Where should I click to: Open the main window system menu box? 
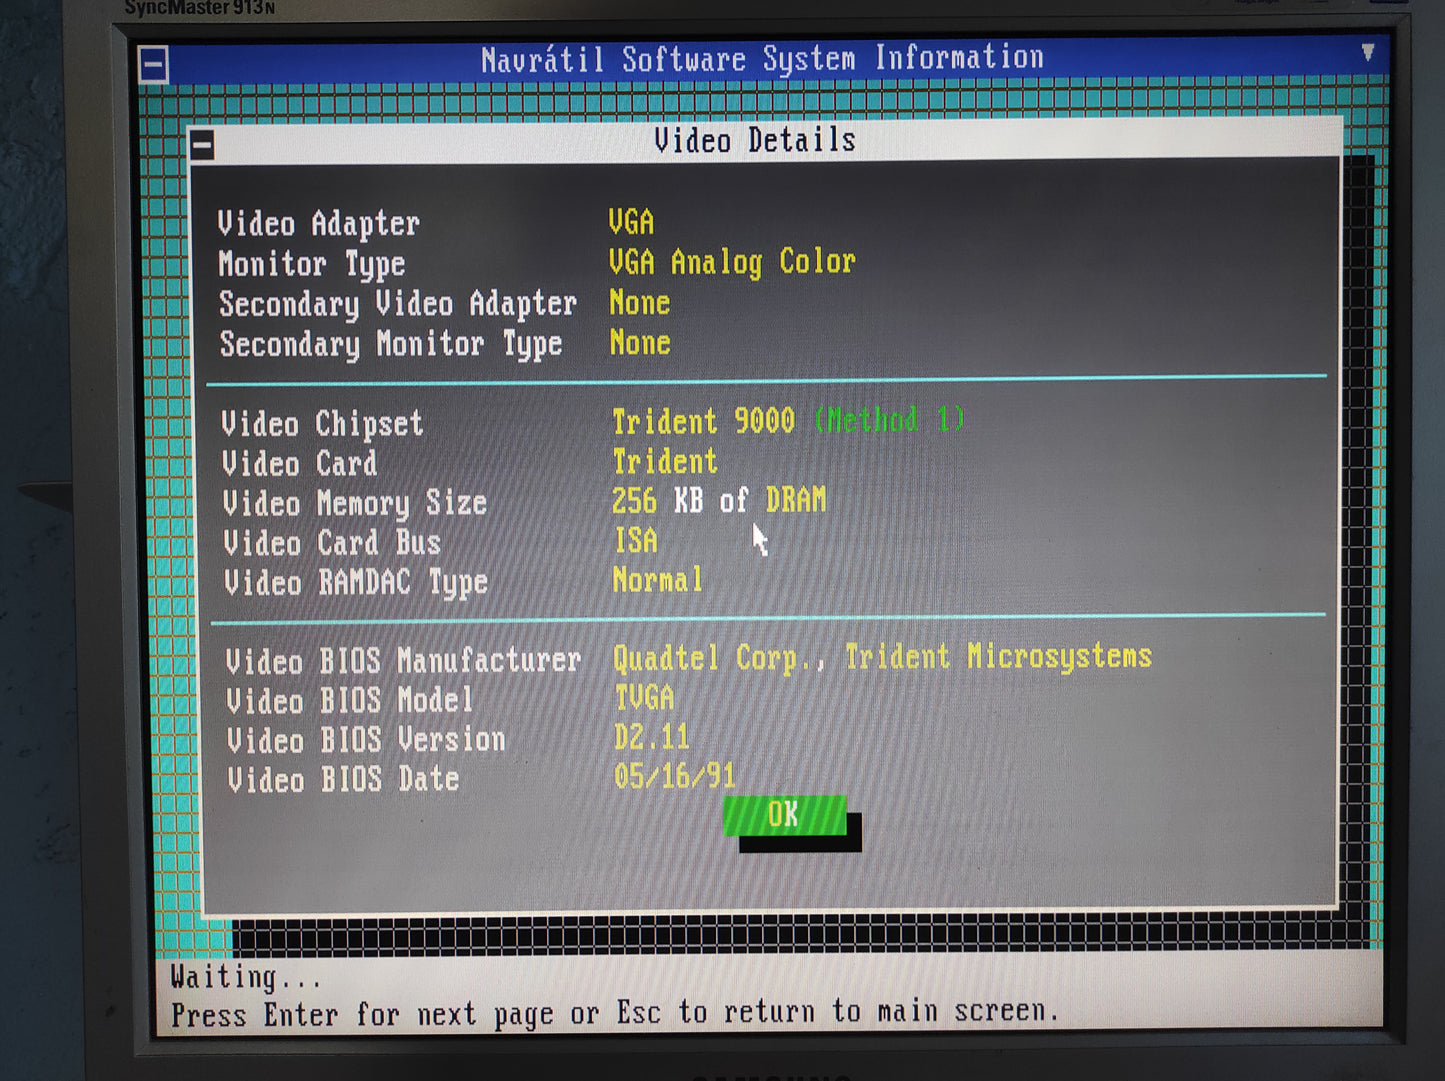click(153, 66)
